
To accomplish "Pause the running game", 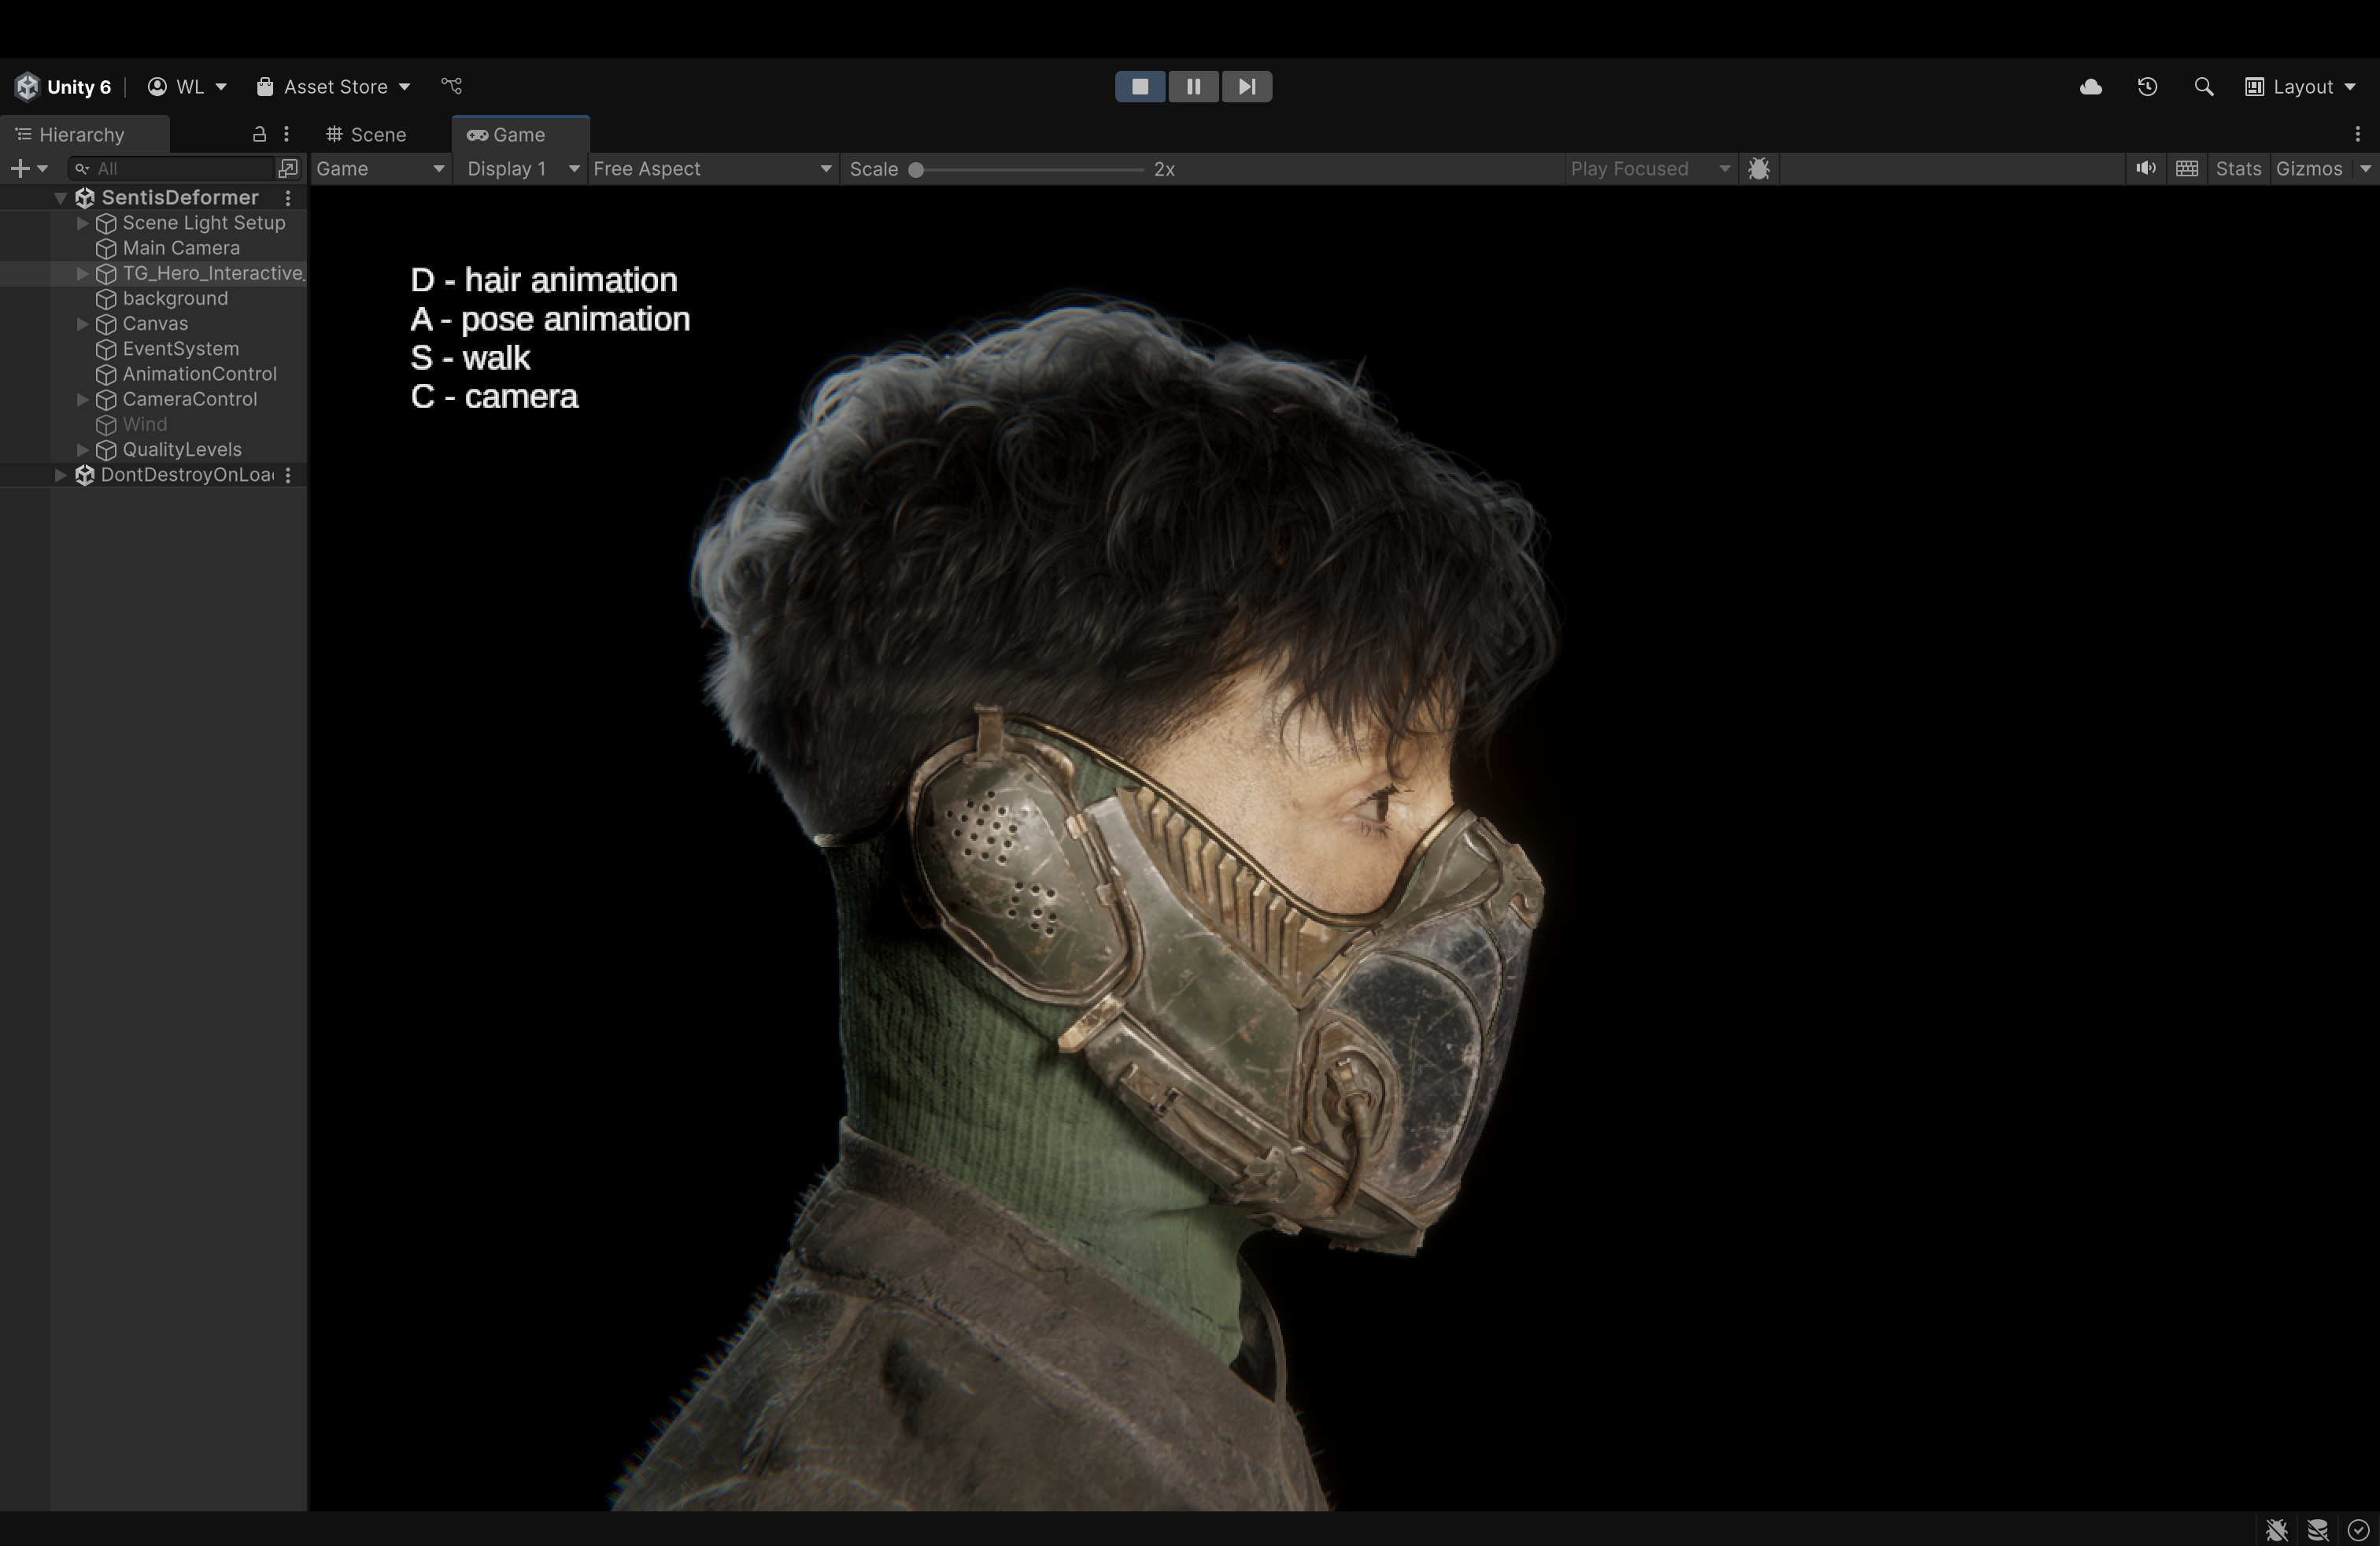I will click(1193, 87).
